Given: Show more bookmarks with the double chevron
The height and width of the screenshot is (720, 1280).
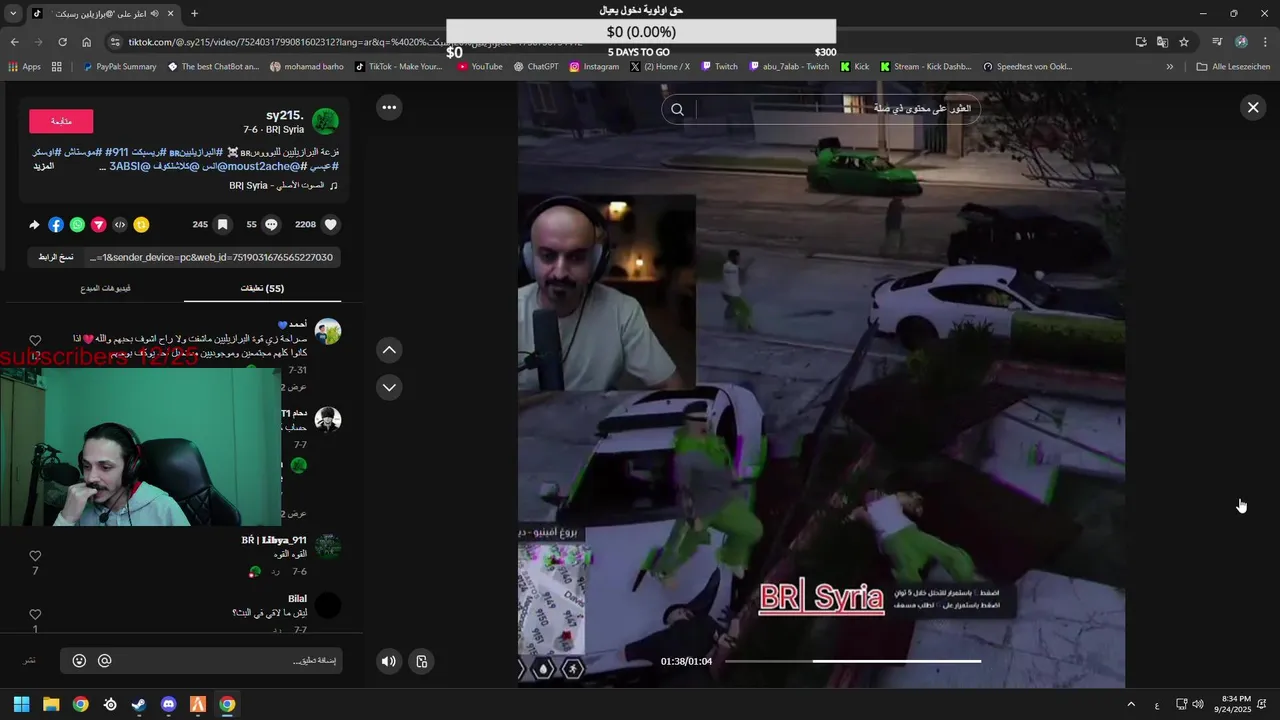Looking at the screenshot, I should (1170, 67).
